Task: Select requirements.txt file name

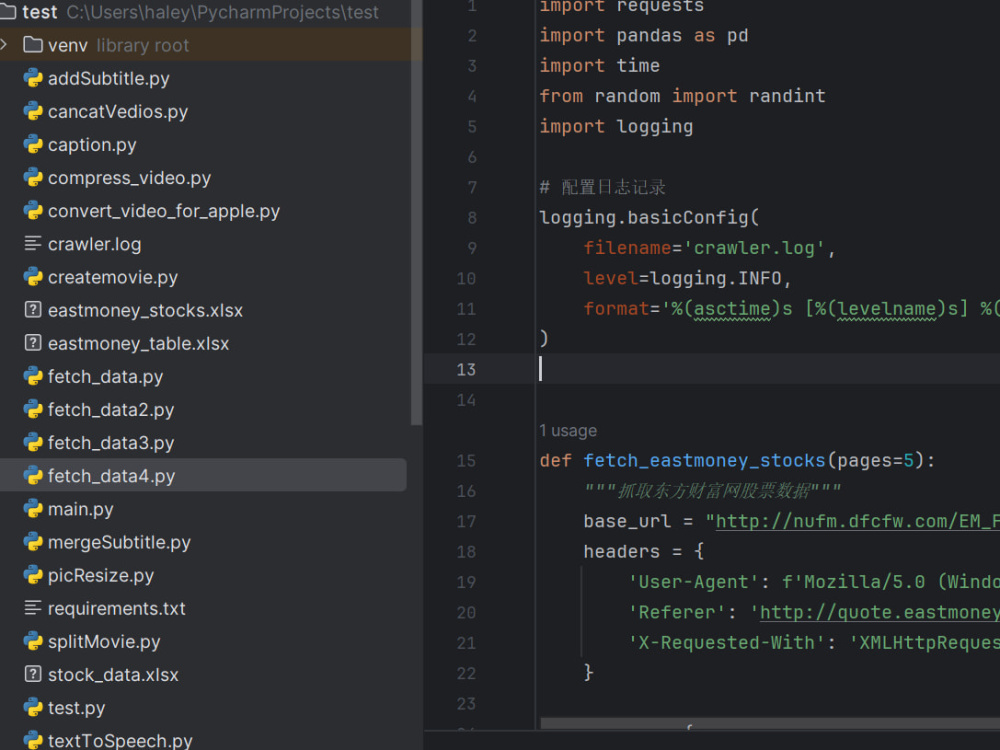Action: (117, 608)
